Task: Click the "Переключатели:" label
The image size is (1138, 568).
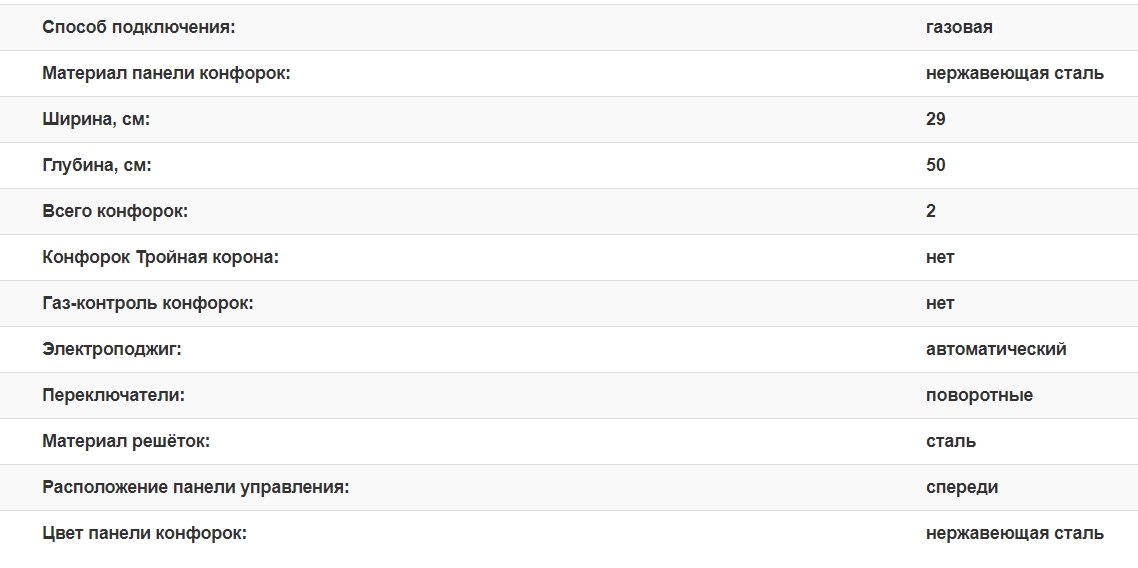Action: [113, 395]
